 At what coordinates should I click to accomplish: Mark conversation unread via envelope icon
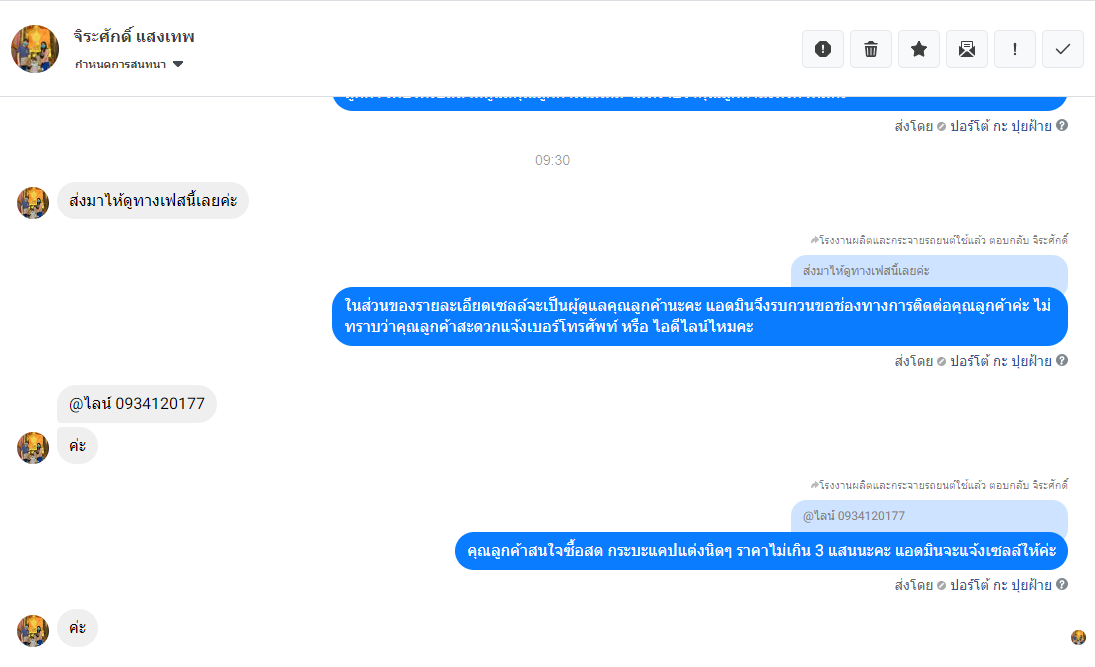pos(967,49)
